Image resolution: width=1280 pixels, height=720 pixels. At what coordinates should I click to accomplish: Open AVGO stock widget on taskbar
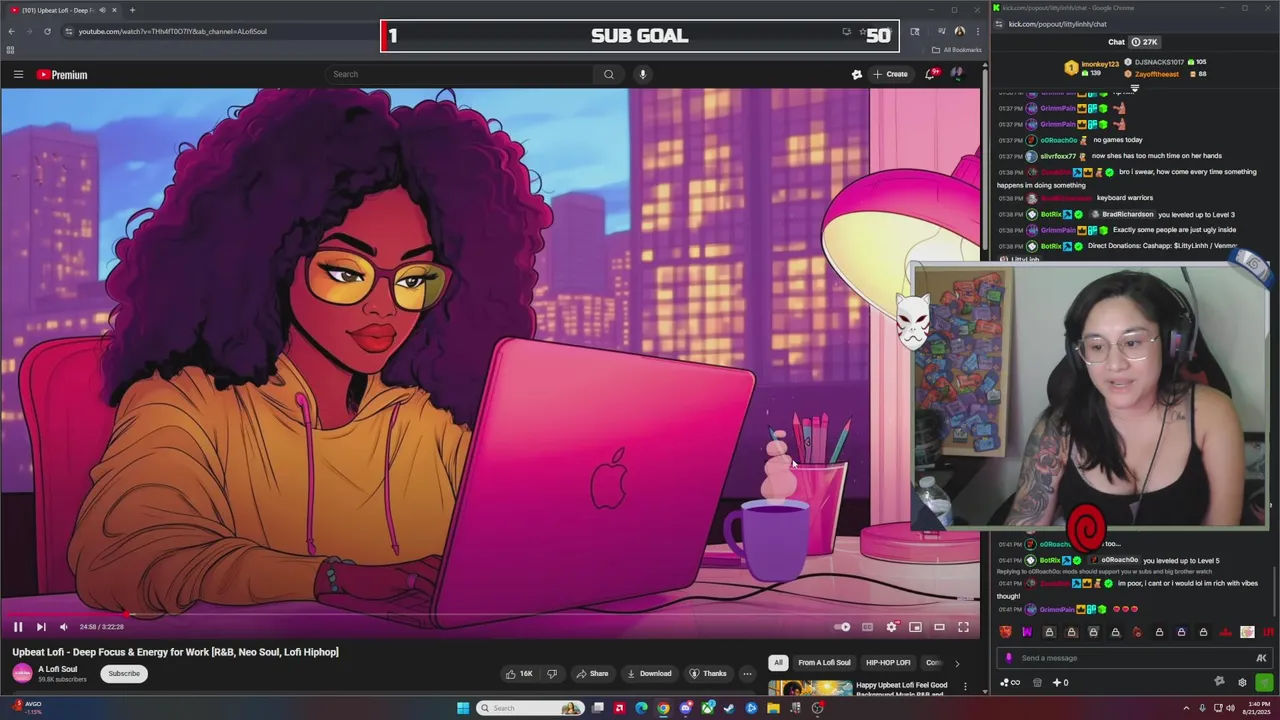tap(28, 707)
